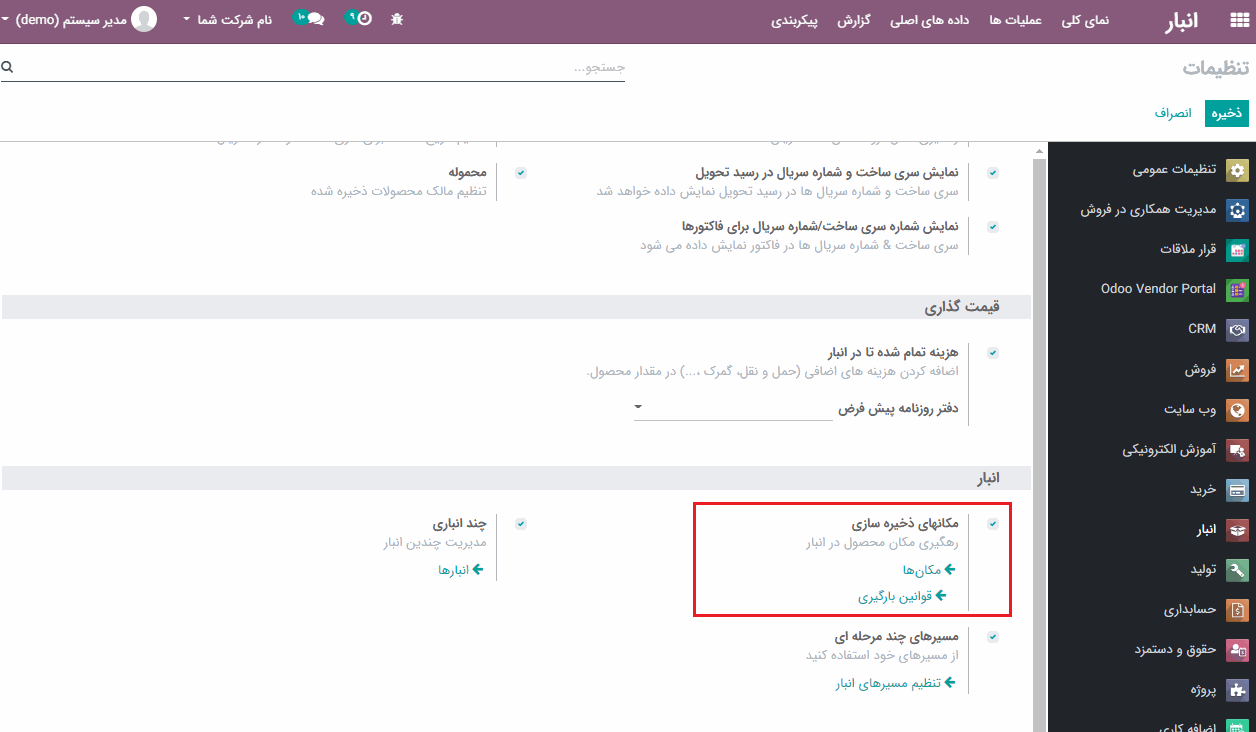Click the انصراف discard button
Viewport: 1256px width, 732px height.
coord(1173,113)
